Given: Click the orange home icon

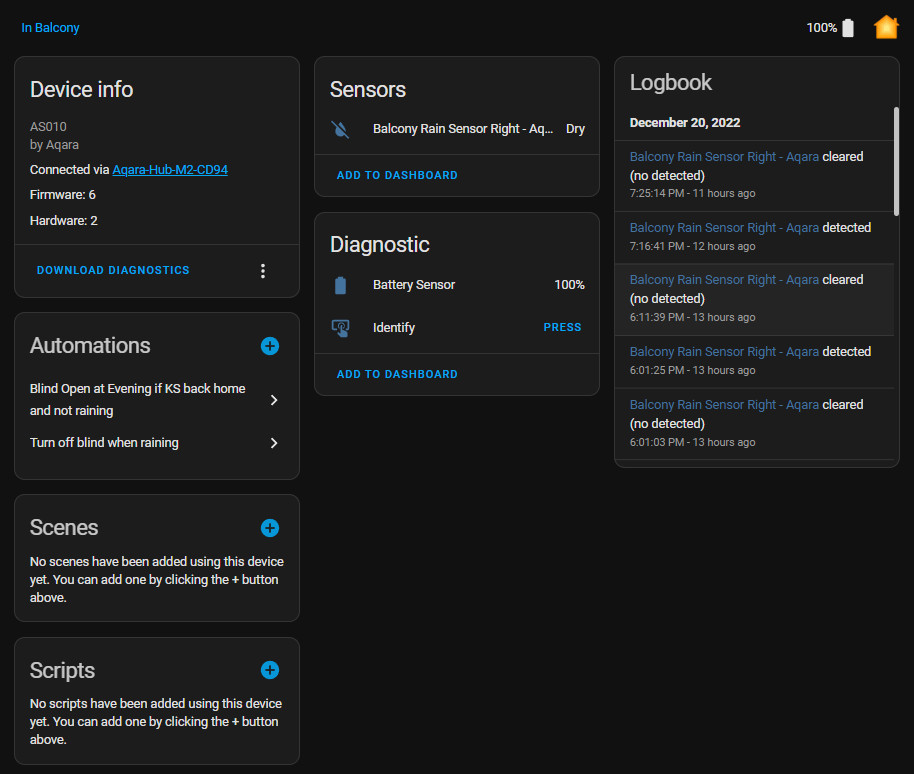Looking at the screenshot, I should pyautogui.click(x=885, y=27).
